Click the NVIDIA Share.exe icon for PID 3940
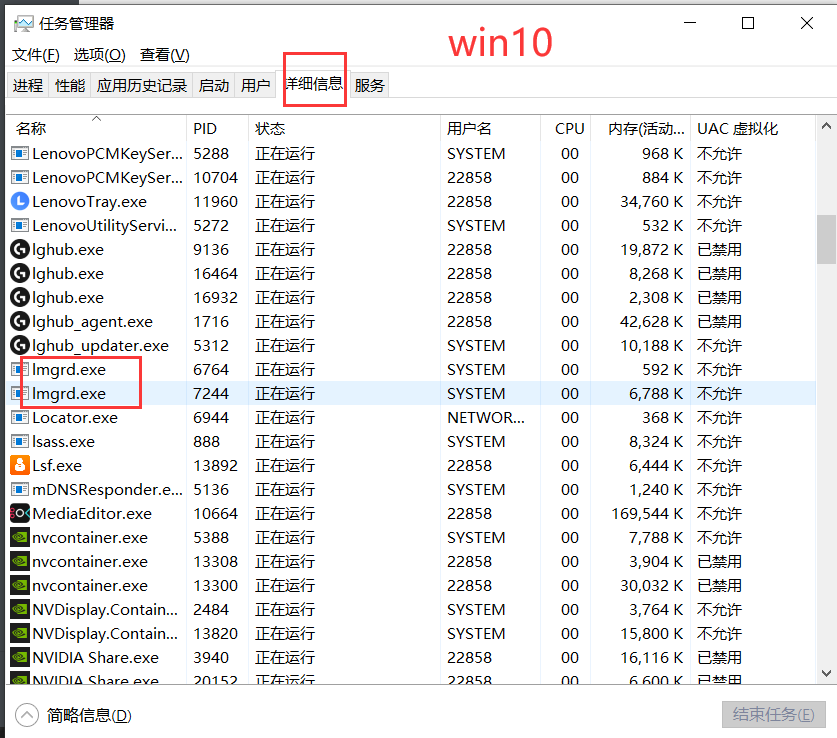 (x=20, y=657)
